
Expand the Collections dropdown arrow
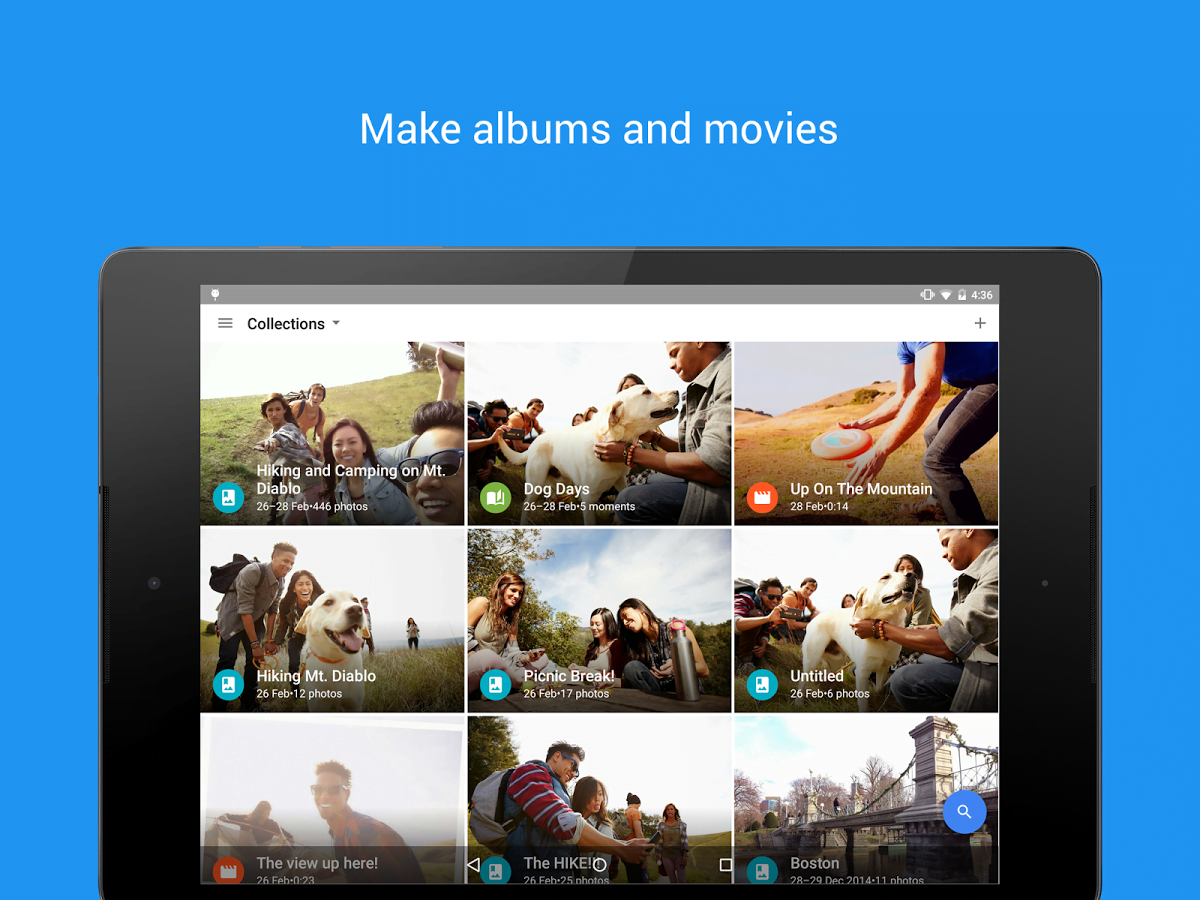(x=336, y=323)
